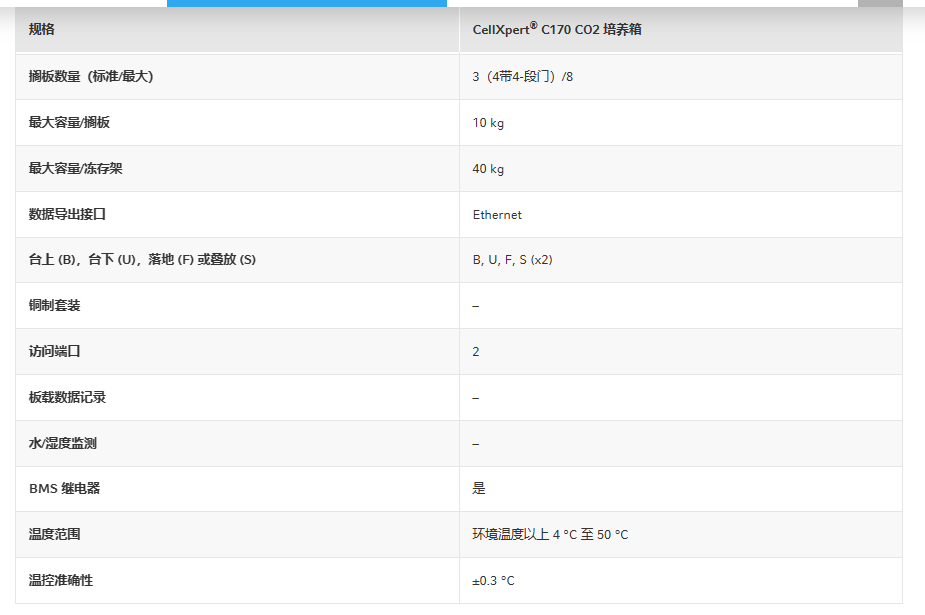
Task: Select the '温度范围' label
Action: 54,534
